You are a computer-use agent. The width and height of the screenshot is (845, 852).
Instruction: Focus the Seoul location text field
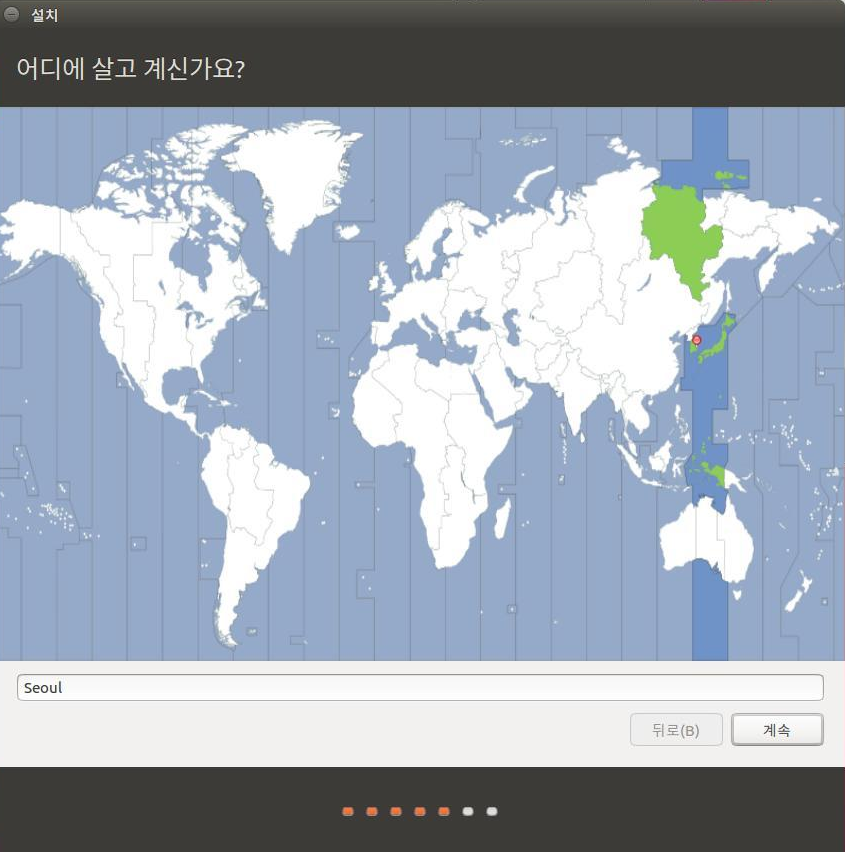pyautogui.click(x=420, y=687)
